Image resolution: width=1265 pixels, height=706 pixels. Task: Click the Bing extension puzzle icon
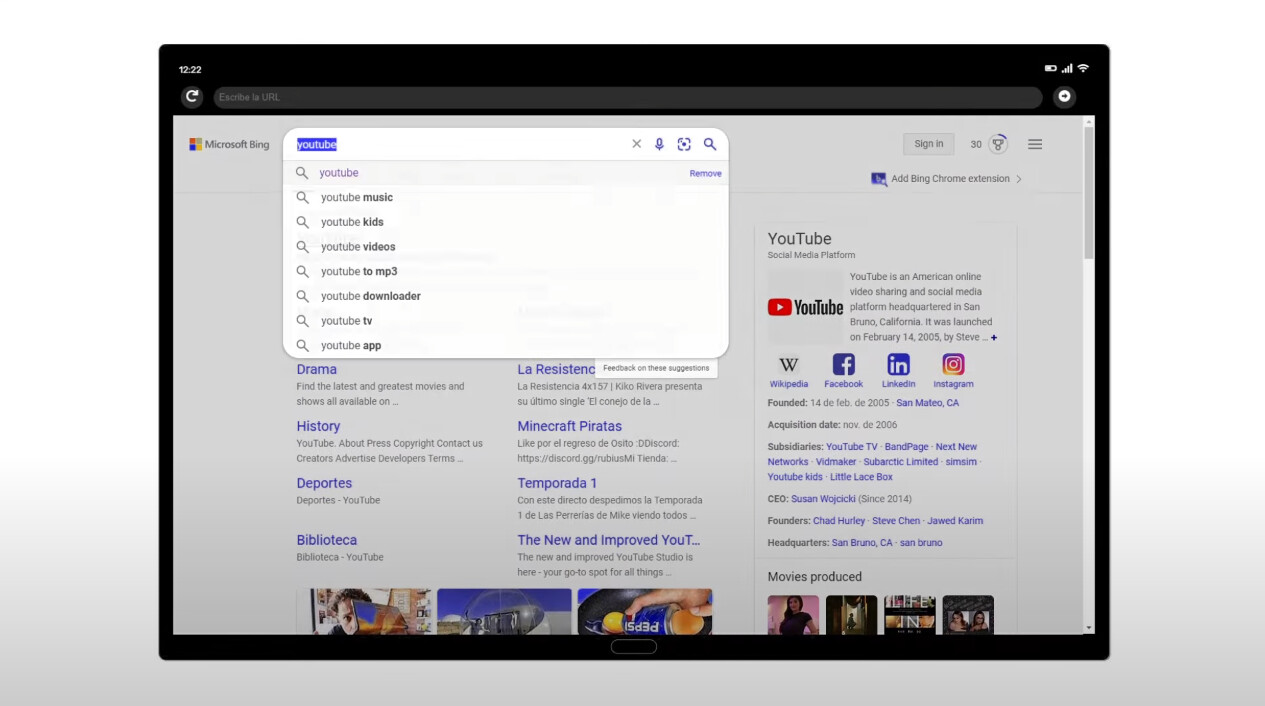(x=878, y=179)
